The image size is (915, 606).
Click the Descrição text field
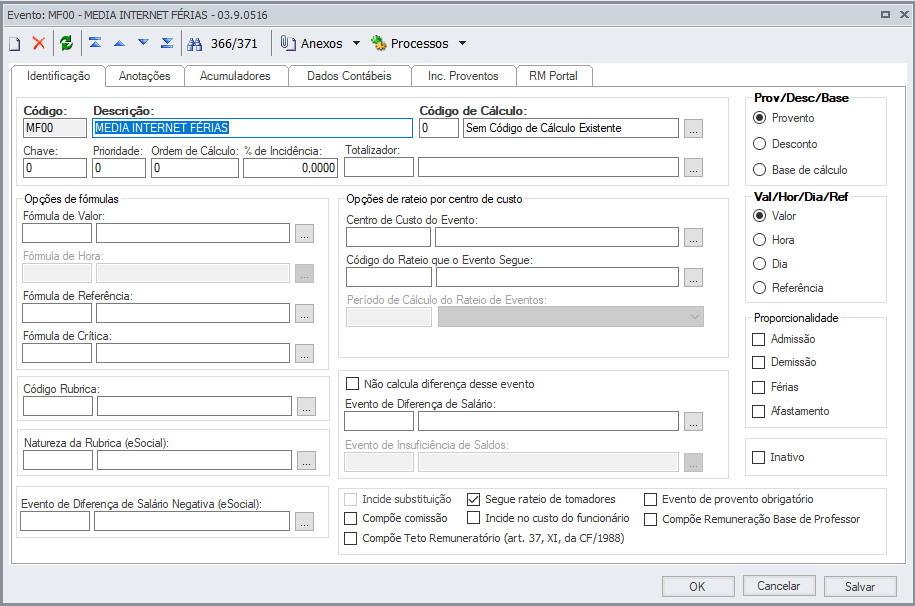point(252,128)
